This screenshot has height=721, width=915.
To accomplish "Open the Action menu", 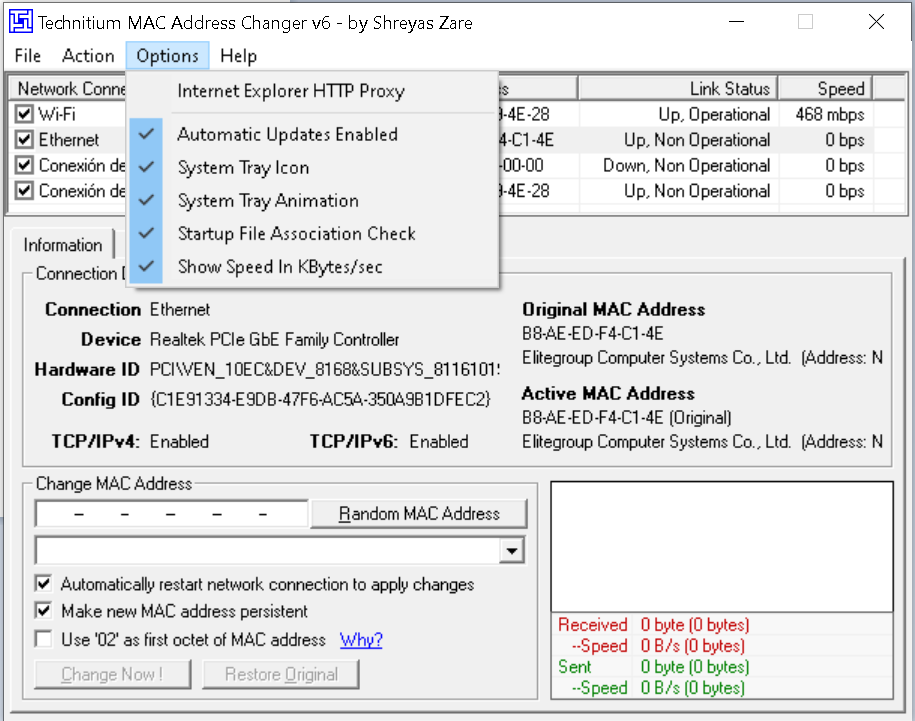I will tap(88, 56).
